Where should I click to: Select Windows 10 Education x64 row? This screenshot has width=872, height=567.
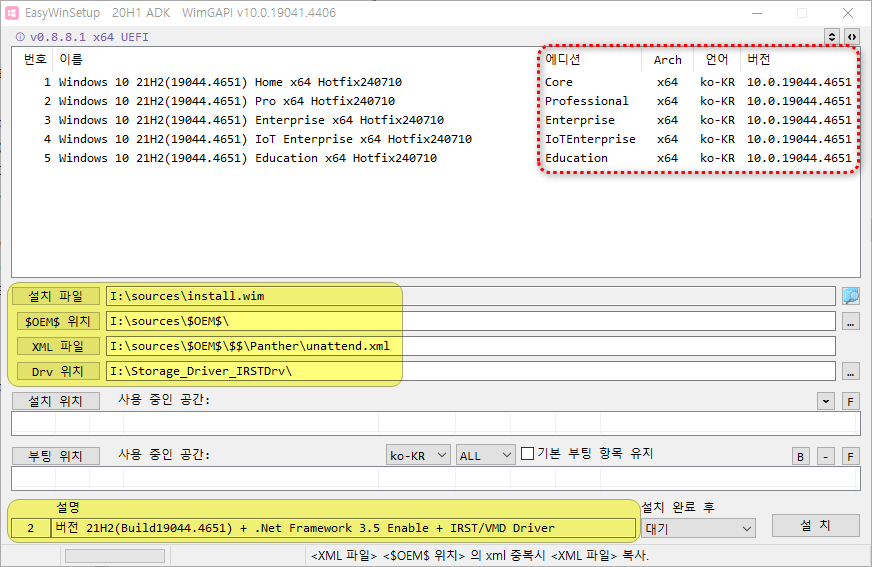(437, 158)
